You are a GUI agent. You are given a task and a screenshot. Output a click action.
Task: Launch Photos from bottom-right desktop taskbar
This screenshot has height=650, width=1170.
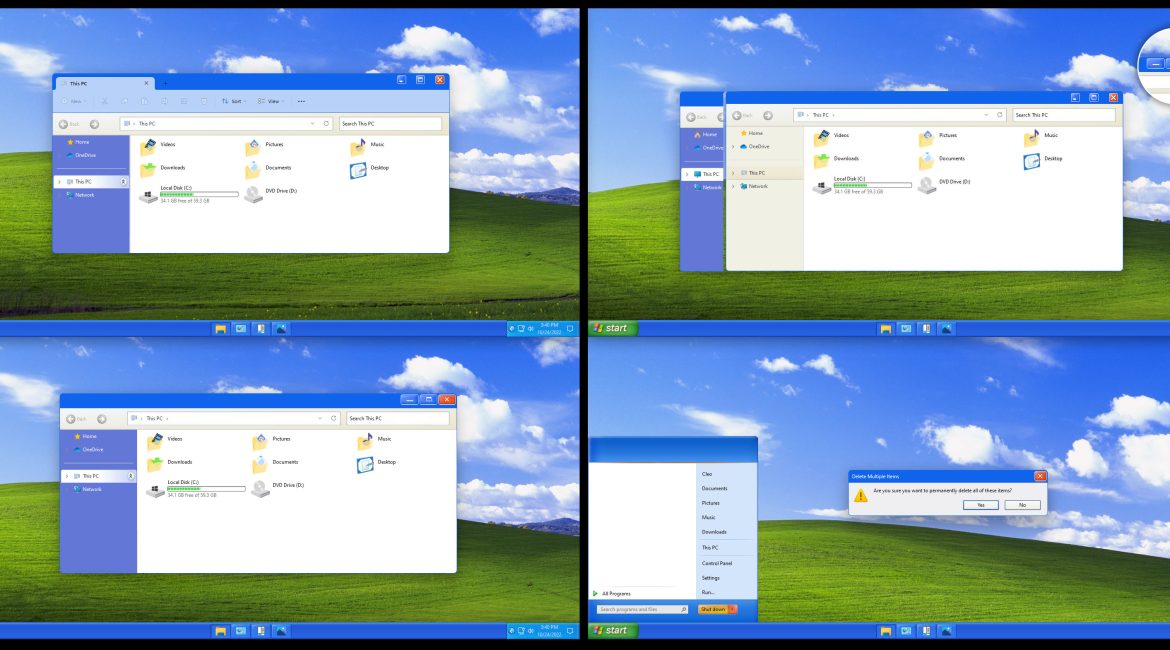tap(946, 631)
